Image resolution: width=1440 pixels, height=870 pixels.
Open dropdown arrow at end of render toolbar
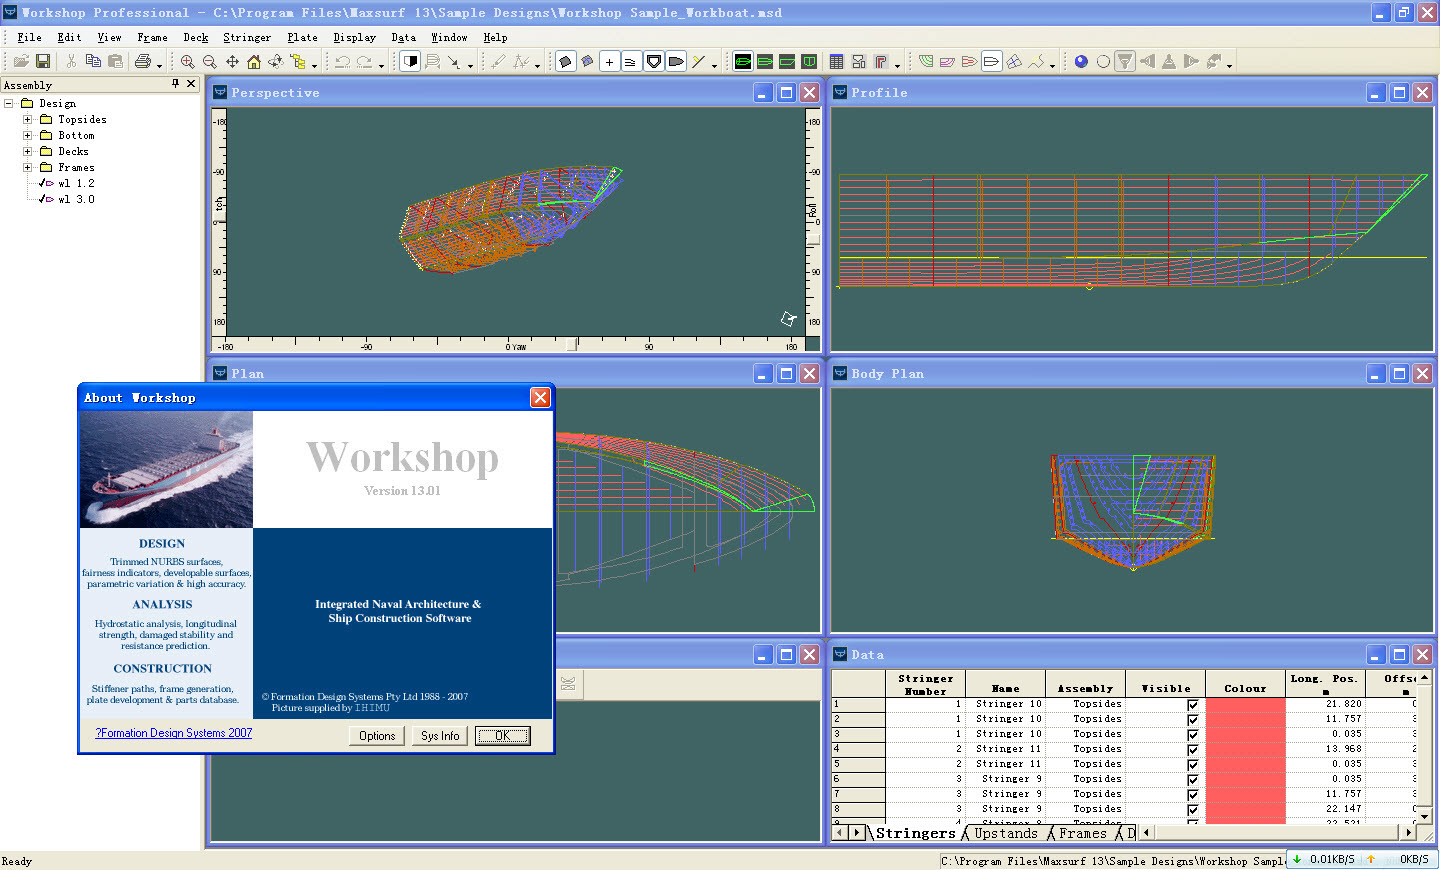tap(1229, 65)
